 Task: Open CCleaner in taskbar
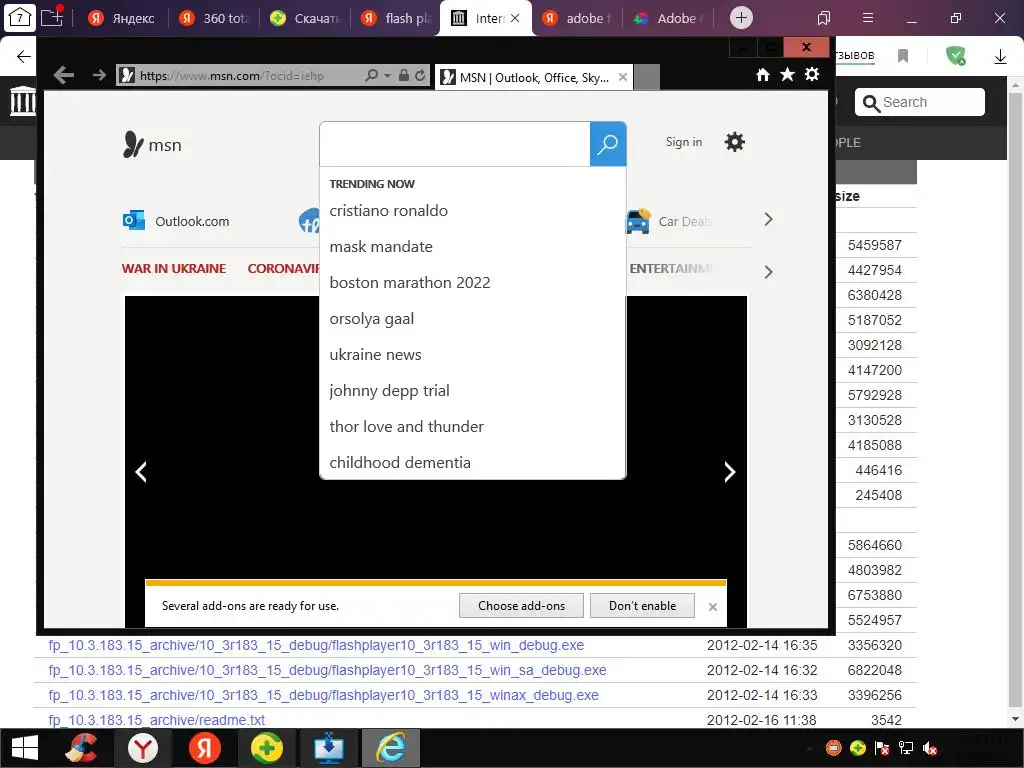pos(82,748)
